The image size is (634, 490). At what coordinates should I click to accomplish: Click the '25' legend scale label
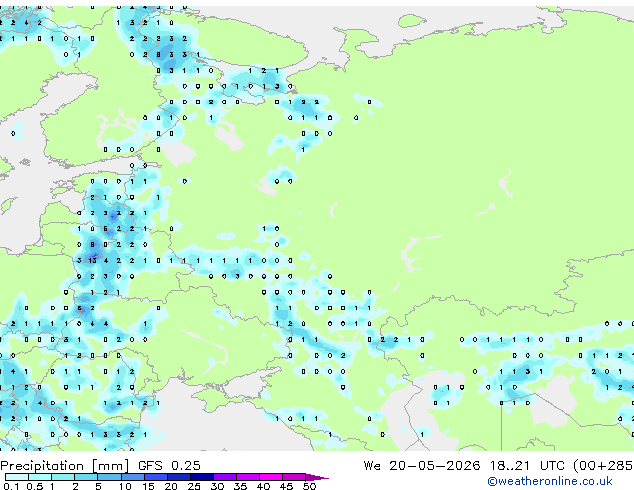pyautogui.click(x=194, y=486)
